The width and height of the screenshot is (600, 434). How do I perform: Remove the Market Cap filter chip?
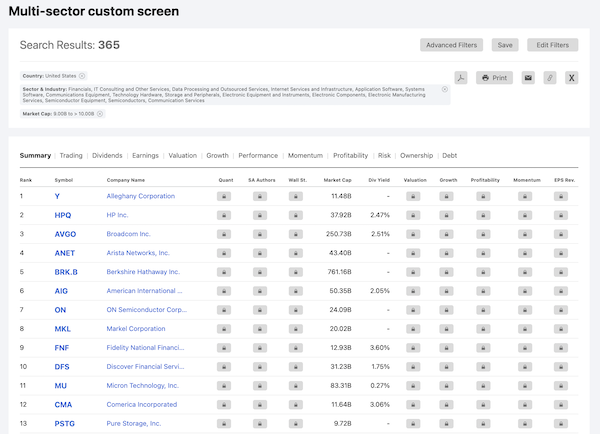pos(100,114)
